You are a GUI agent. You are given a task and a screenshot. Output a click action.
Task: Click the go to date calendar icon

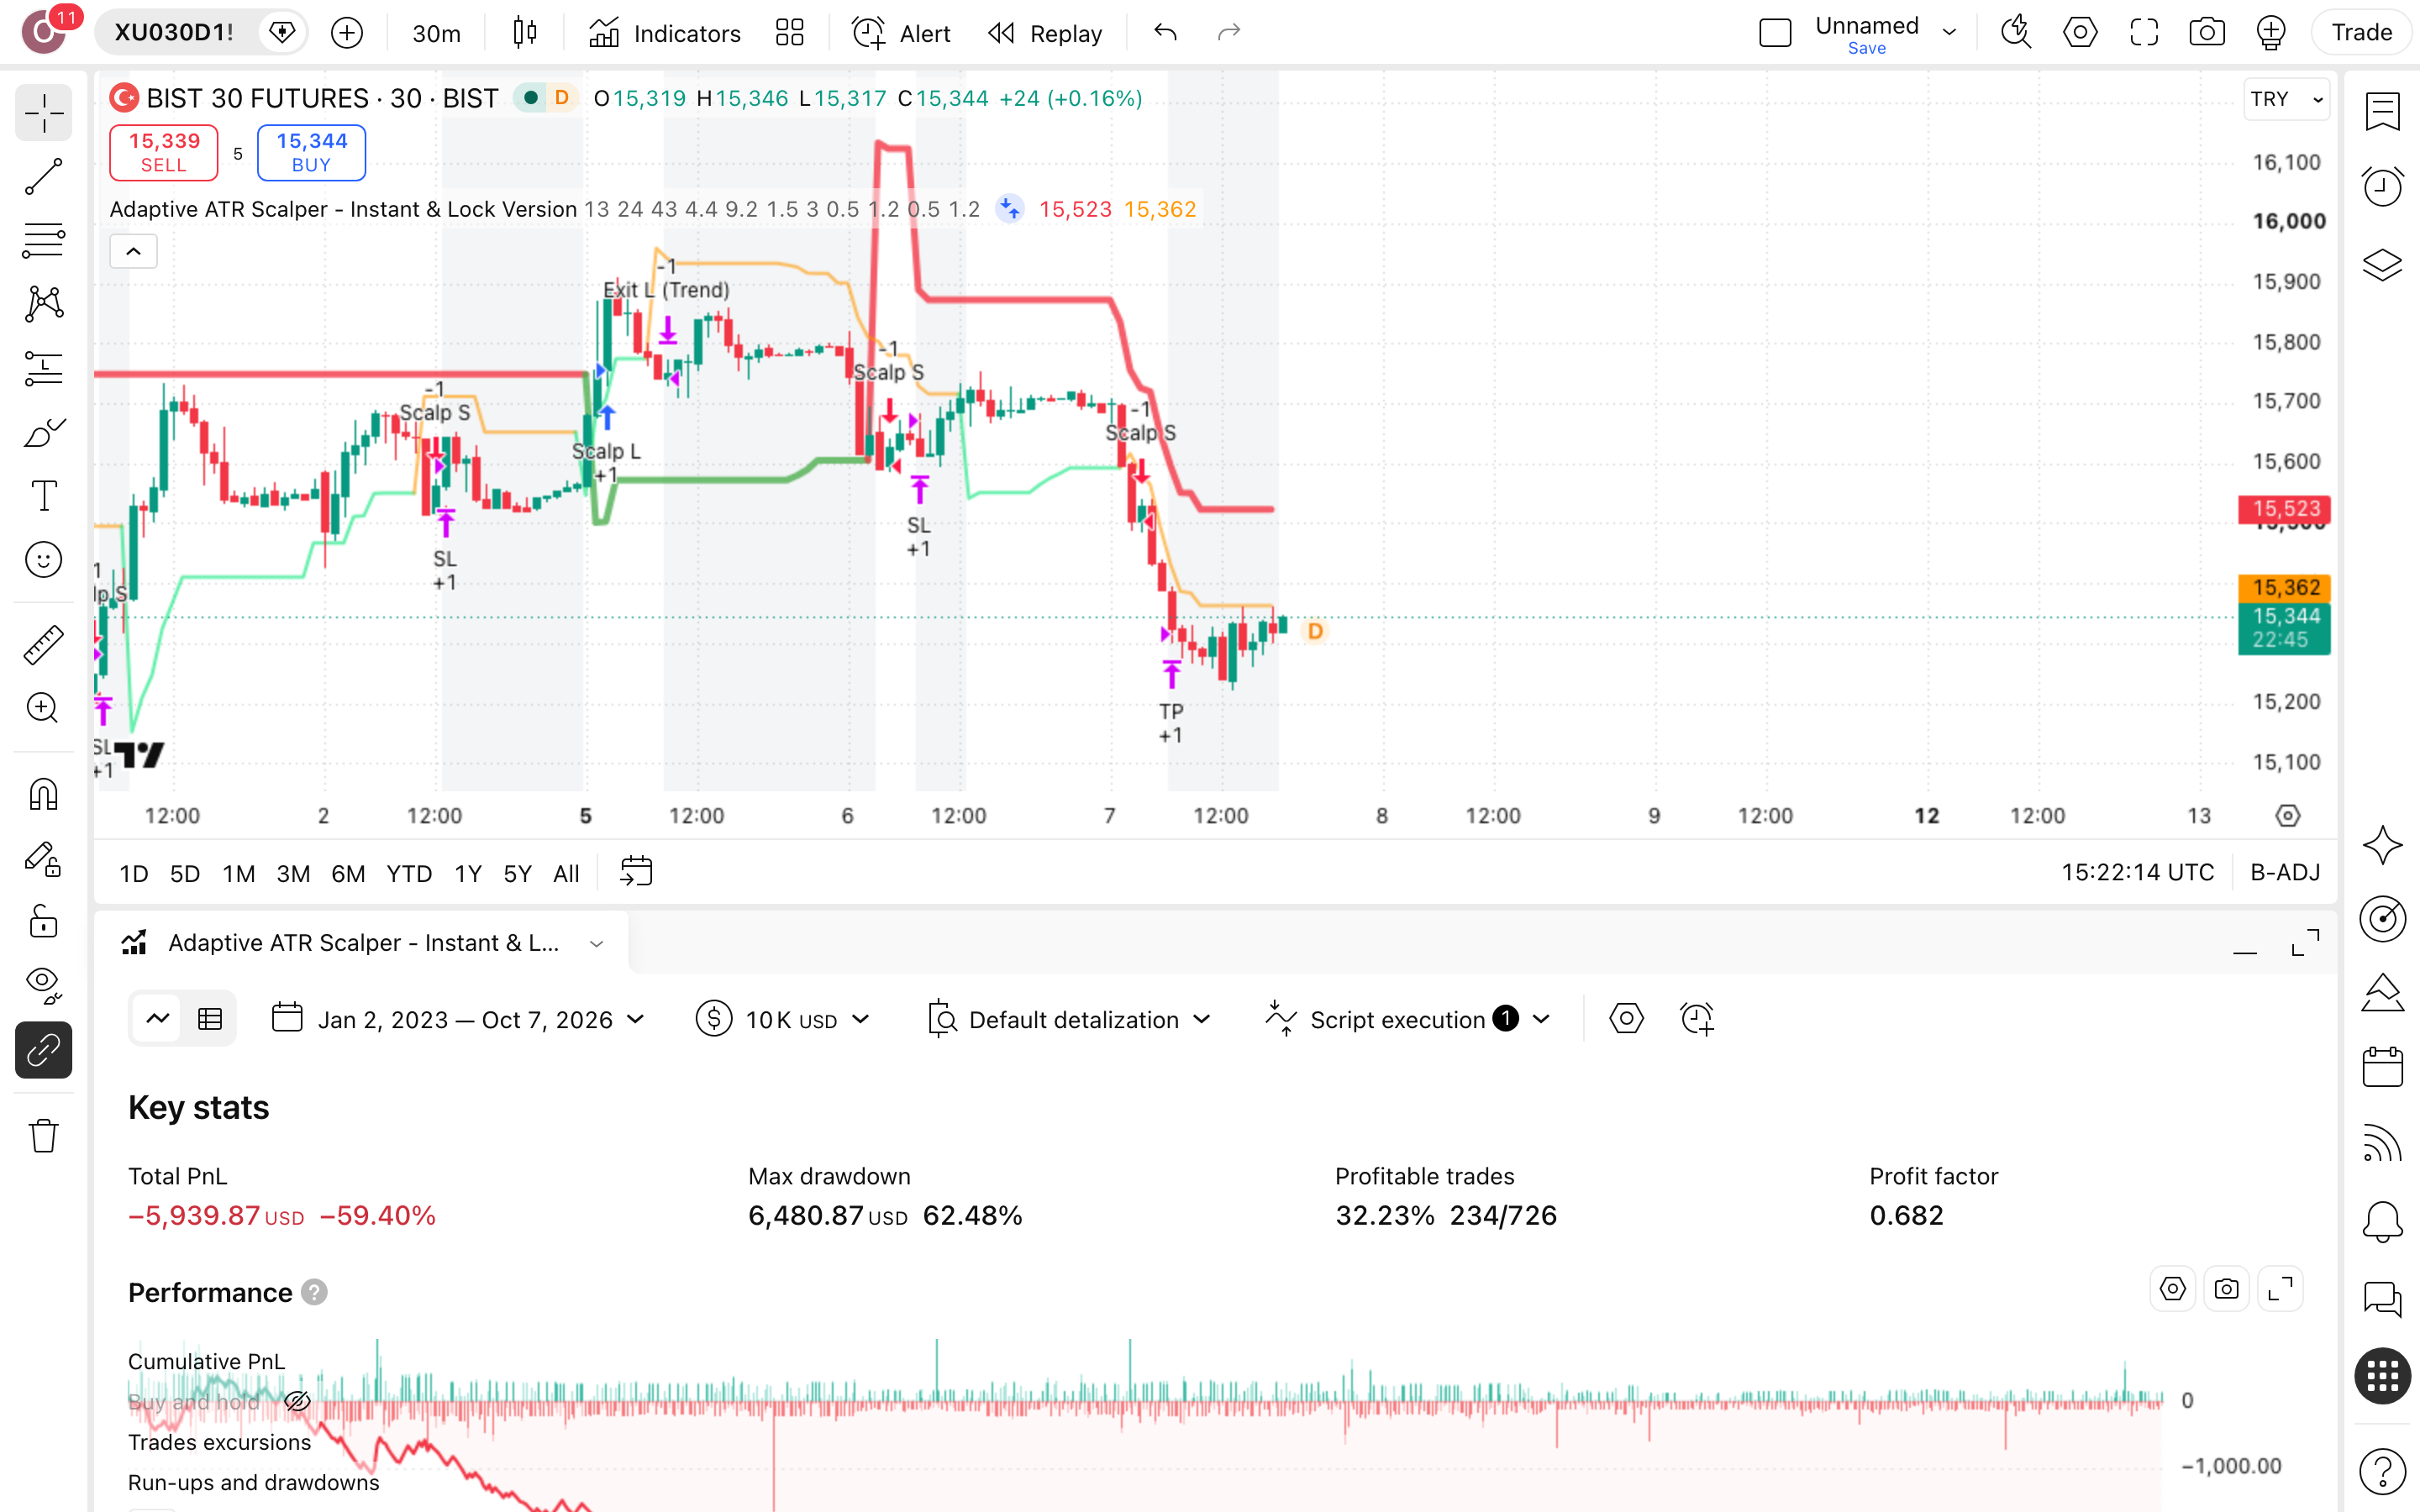(636, 872)
